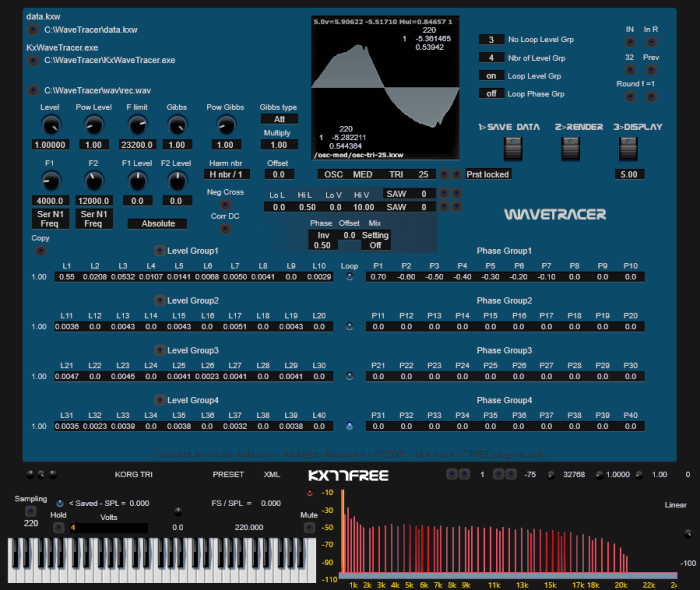The image size is (700, 590).
Task: Click the KxWaveTracer.exe path button
Action: (x=33, y=60)
